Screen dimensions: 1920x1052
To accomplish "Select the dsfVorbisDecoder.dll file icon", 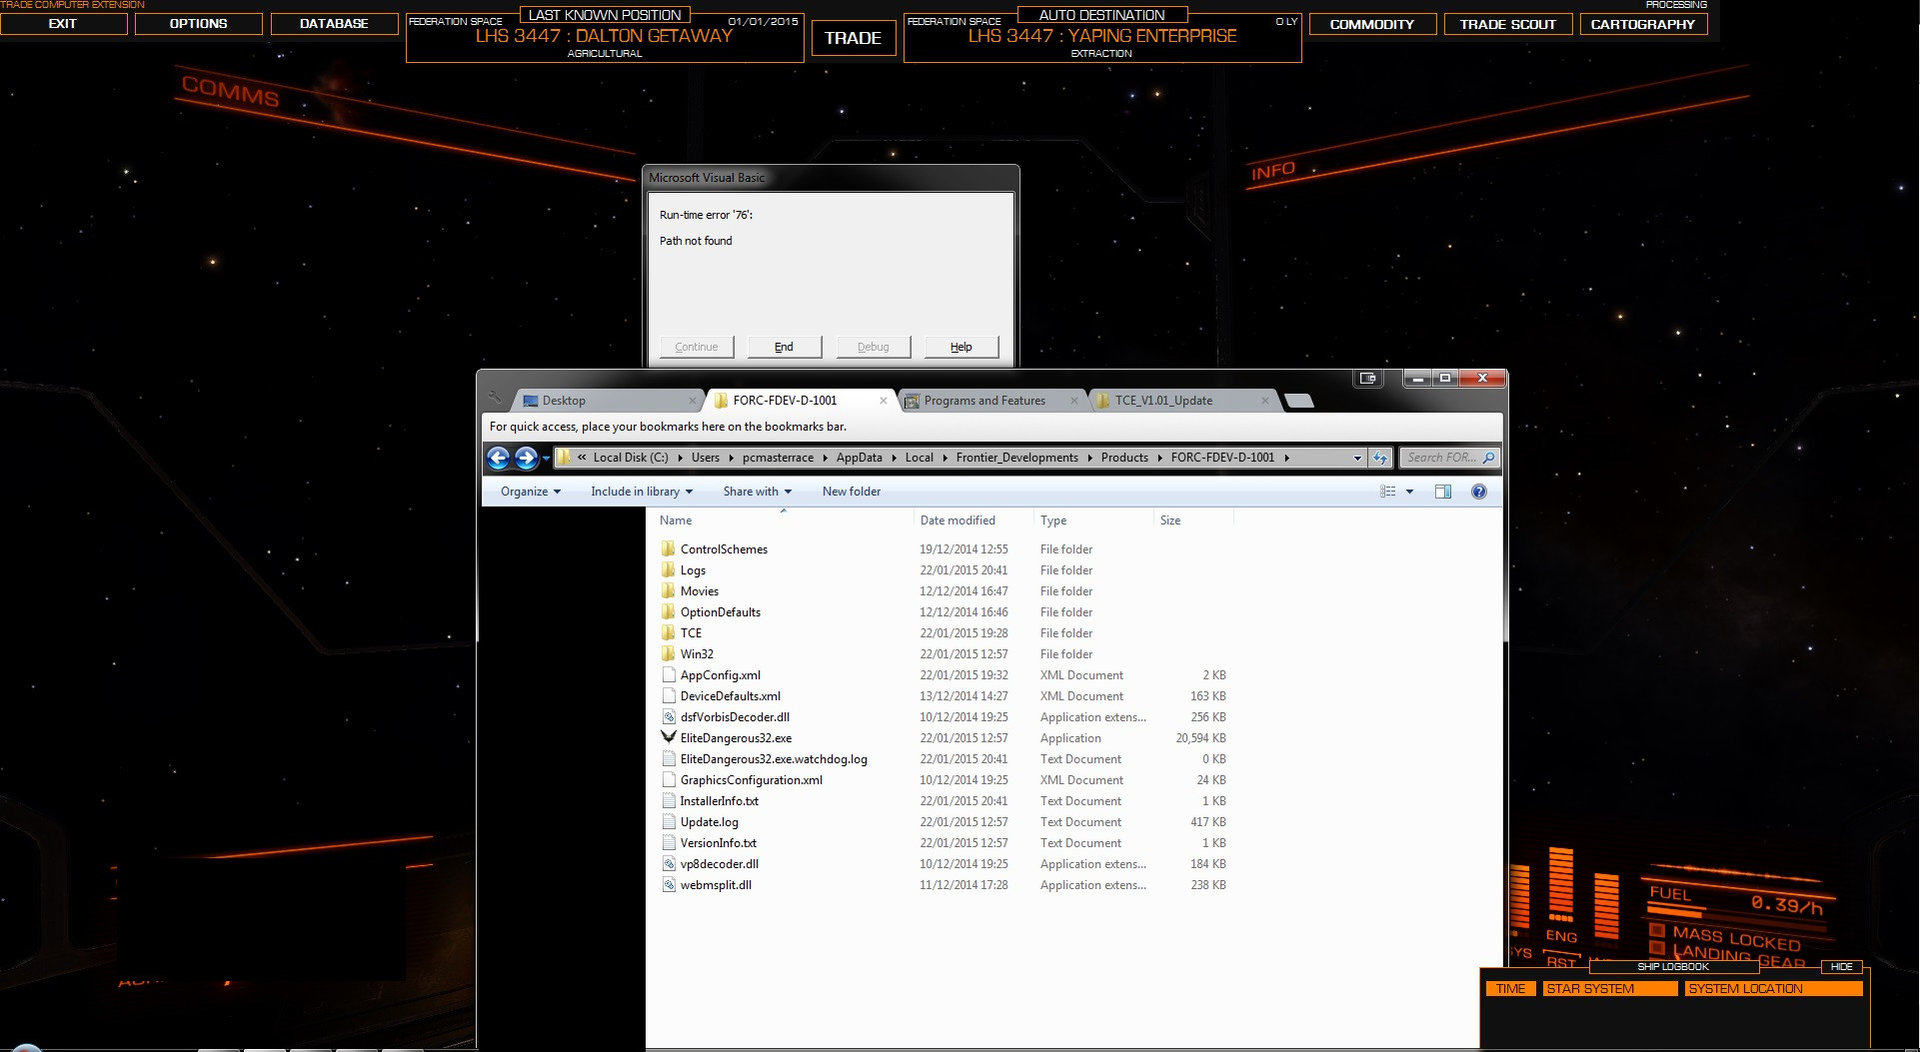I will tap(668, 717).
